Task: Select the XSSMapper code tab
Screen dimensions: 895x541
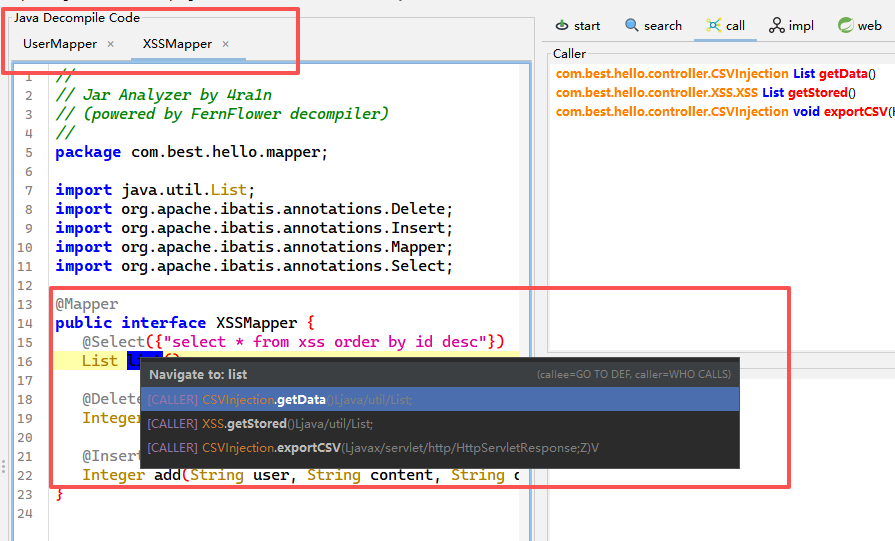Action: tap(177, 44)
